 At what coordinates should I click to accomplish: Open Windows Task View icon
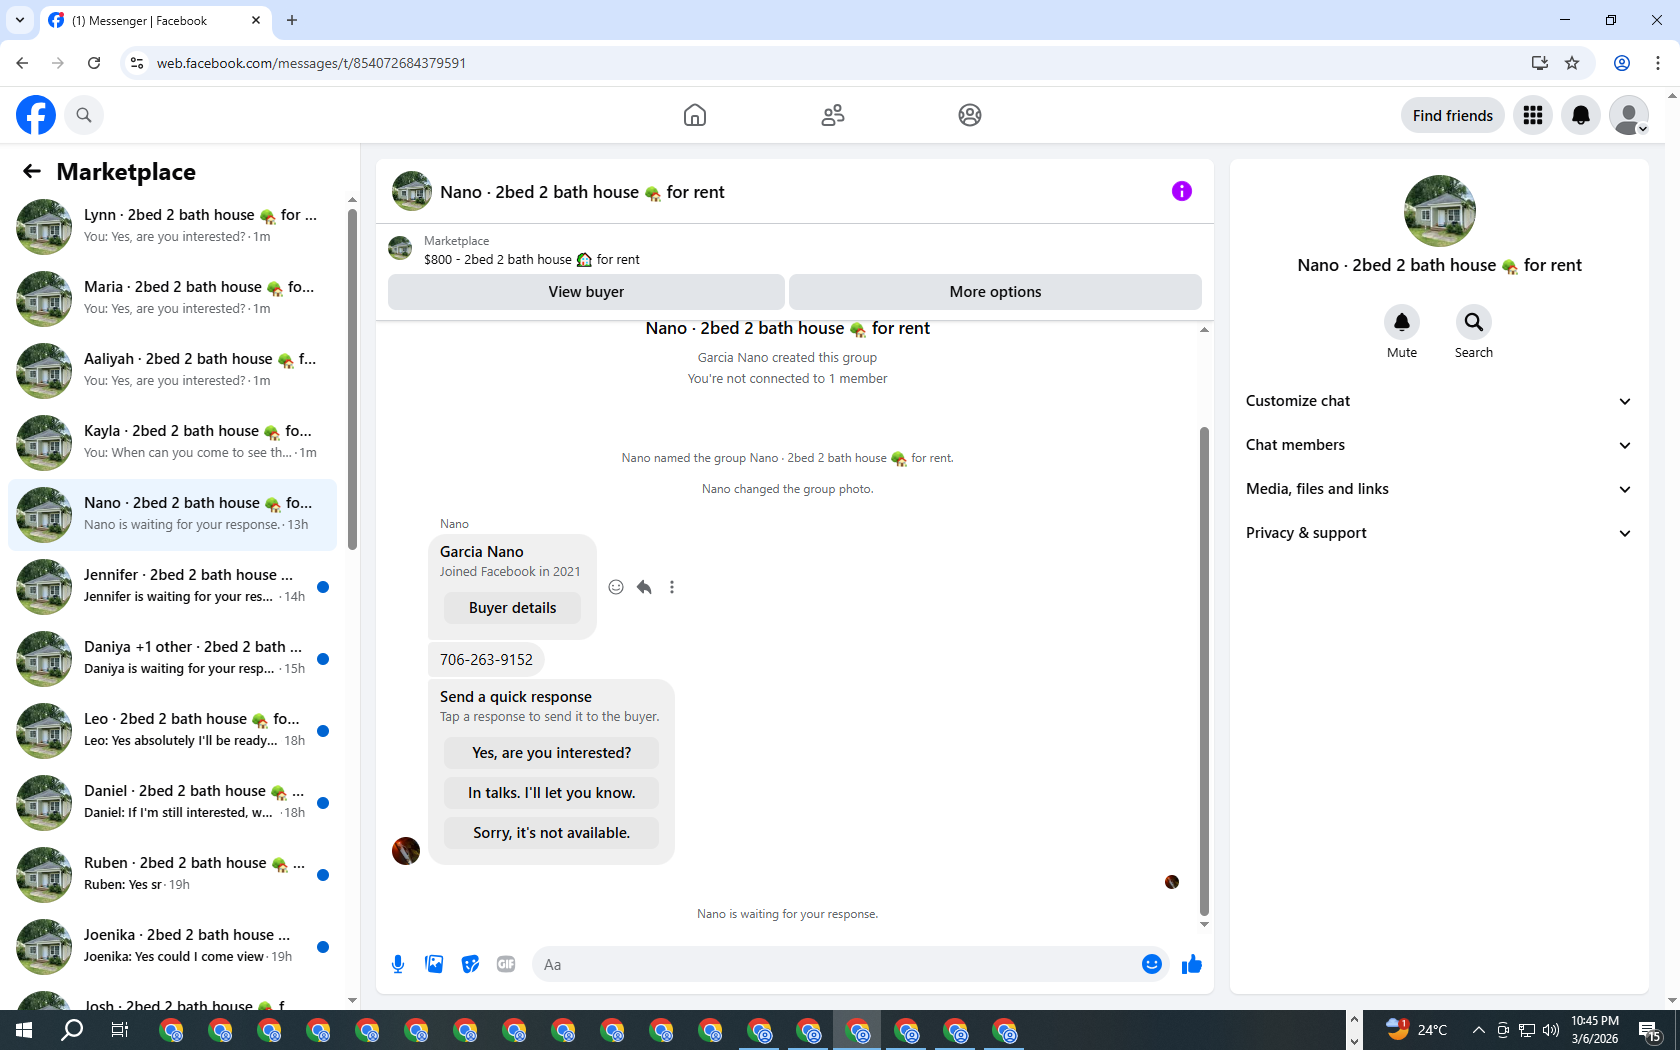click(119, 1030)
